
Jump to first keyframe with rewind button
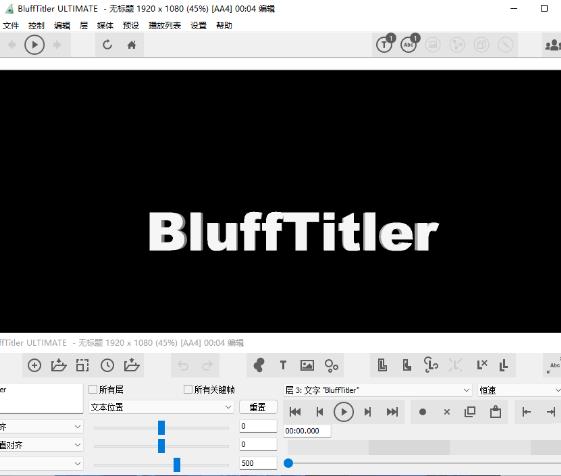295,412
